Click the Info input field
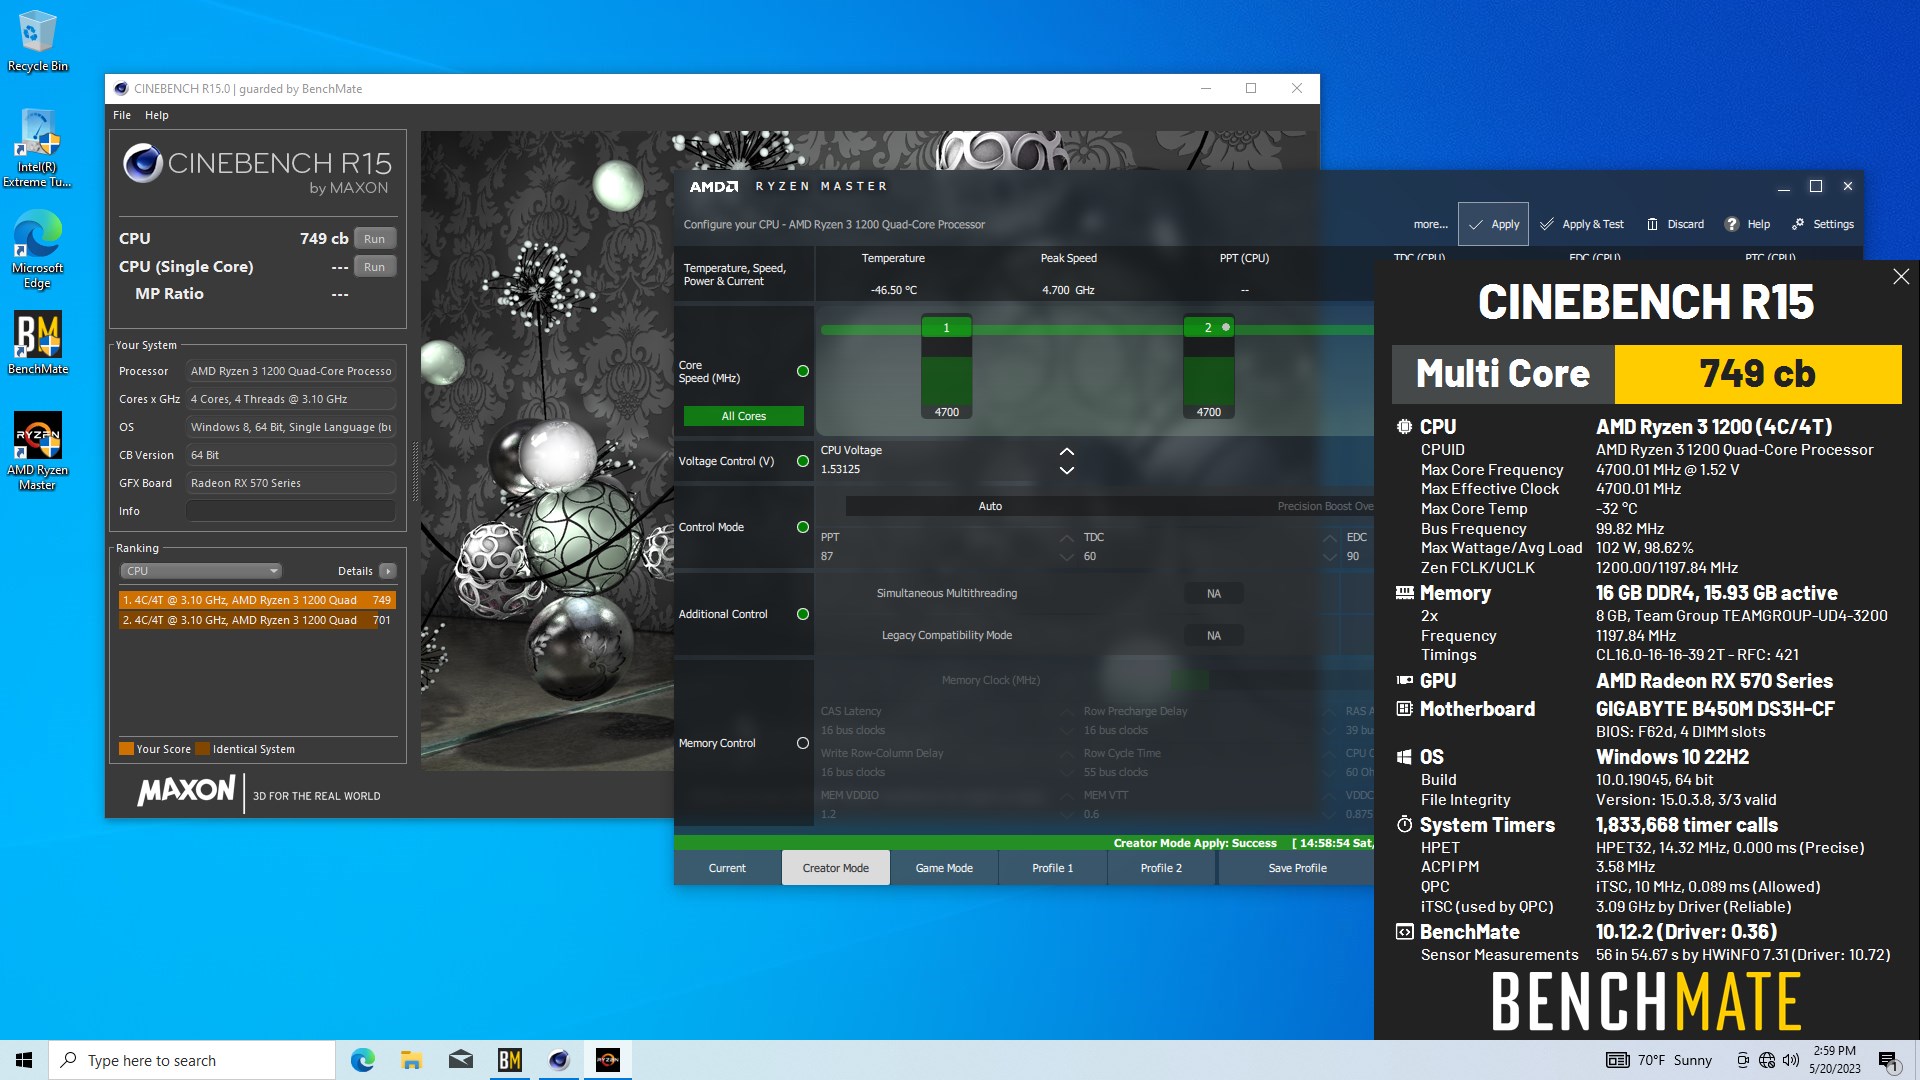 click(291, 511)
